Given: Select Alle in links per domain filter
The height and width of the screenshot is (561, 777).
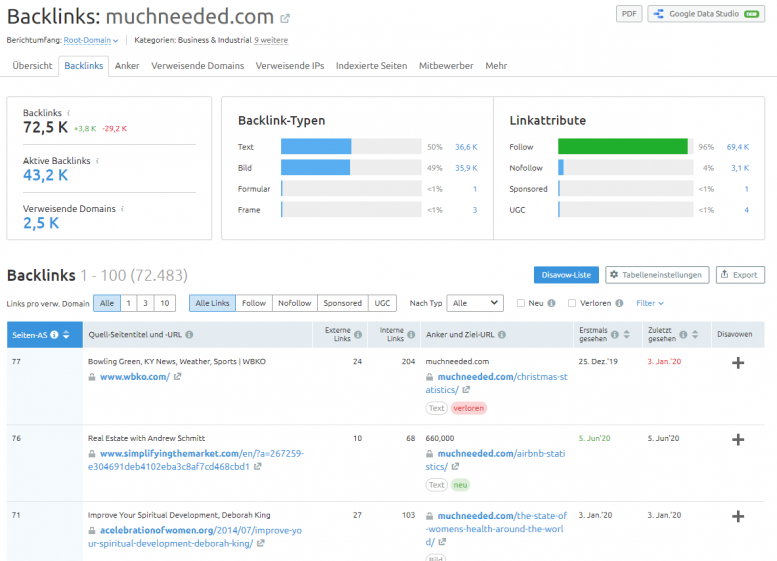Looking at the screenshot, I should tap(107, 303).
